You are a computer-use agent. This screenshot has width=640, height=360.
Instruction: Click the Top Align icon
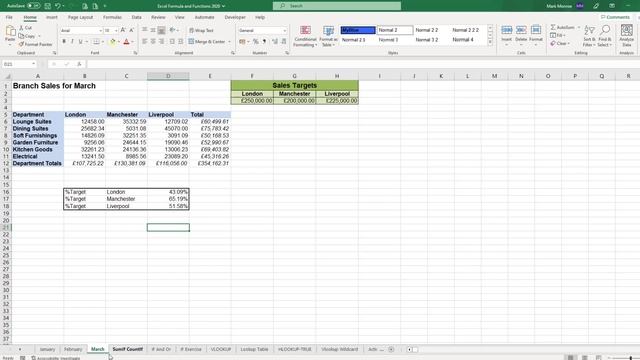(144, 30)
